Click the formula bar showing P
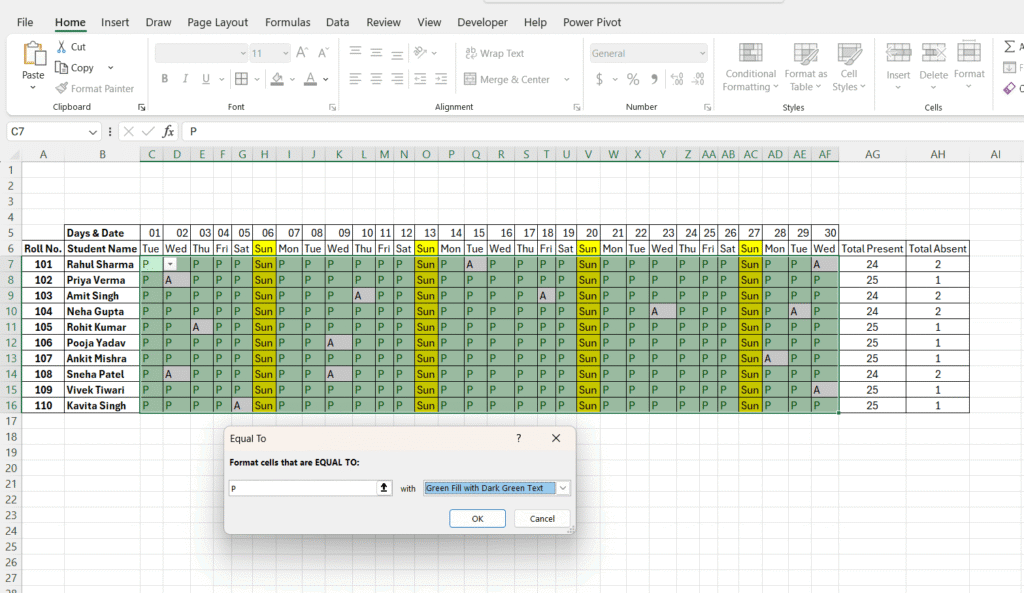This screenshot has height=593, width=1024. pos(601,131)
